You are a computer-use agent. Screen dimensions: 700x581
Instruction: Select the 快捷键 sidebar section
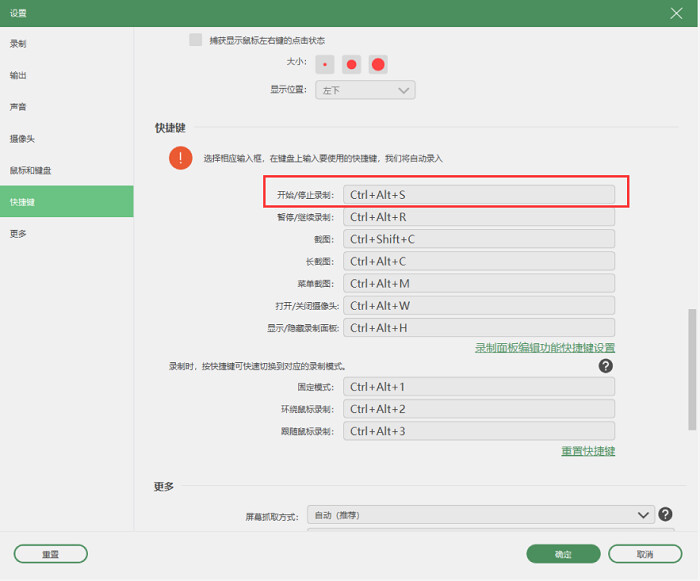coord(67,201)
